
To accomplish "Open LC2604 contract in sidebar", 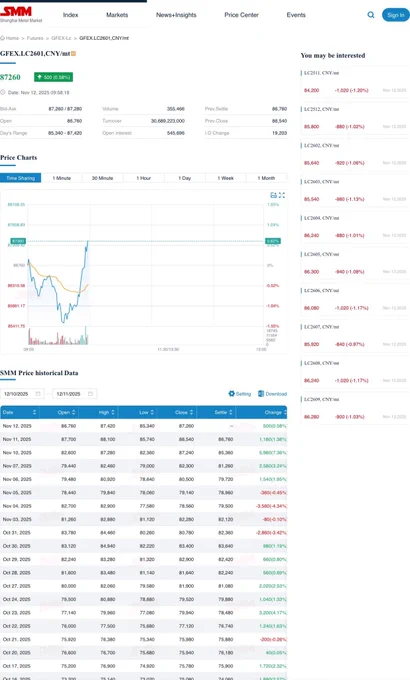I will click(x=321, y=218).
